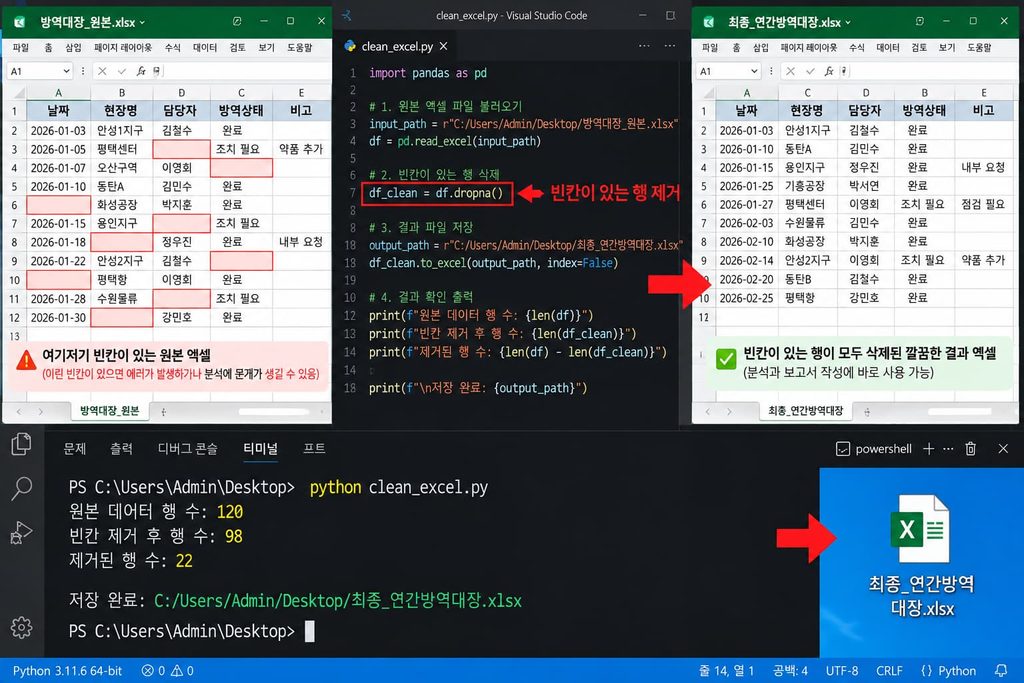Expand the 최종_연간방역대장.xlsx title dropdown chevron
Viewport: 1024px width, 683px height.
coord(848,22)
